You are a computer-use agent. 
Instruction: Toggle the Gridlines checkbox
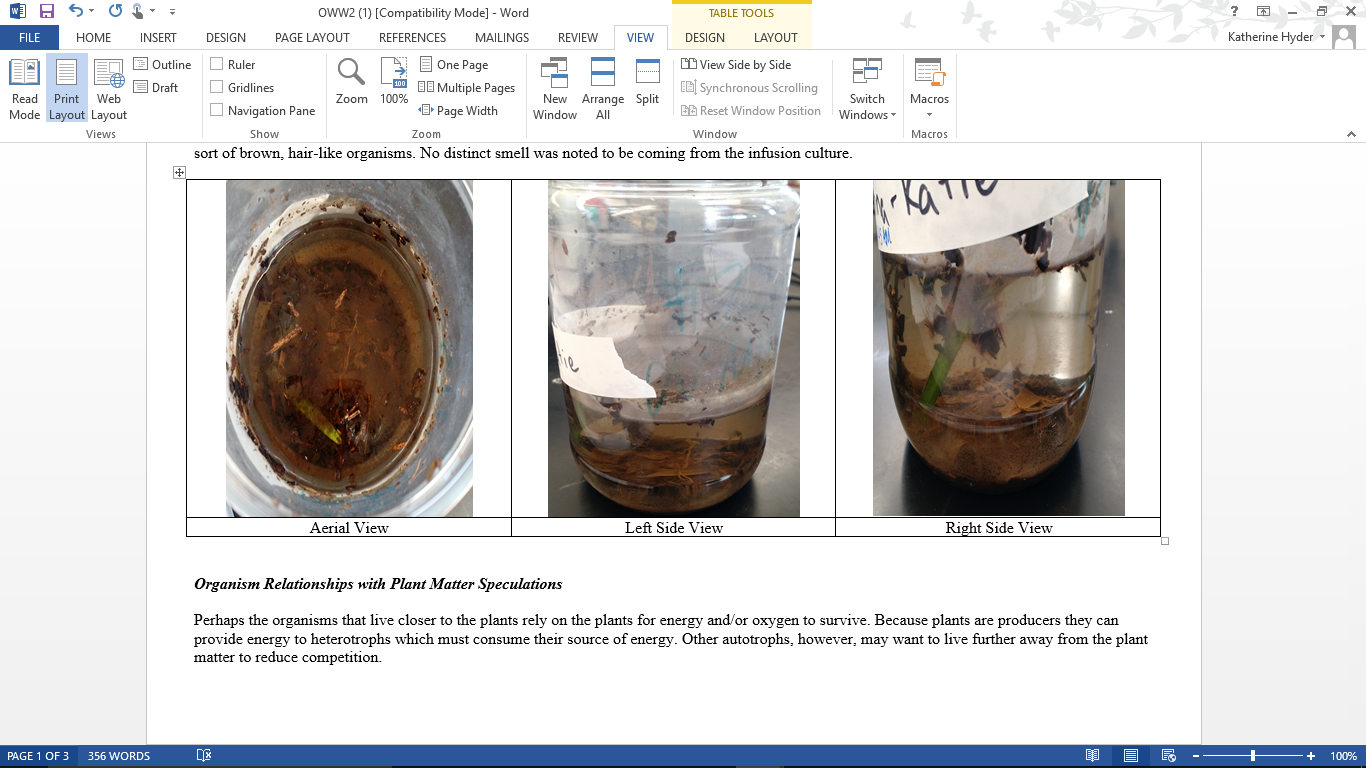point(217,87)
